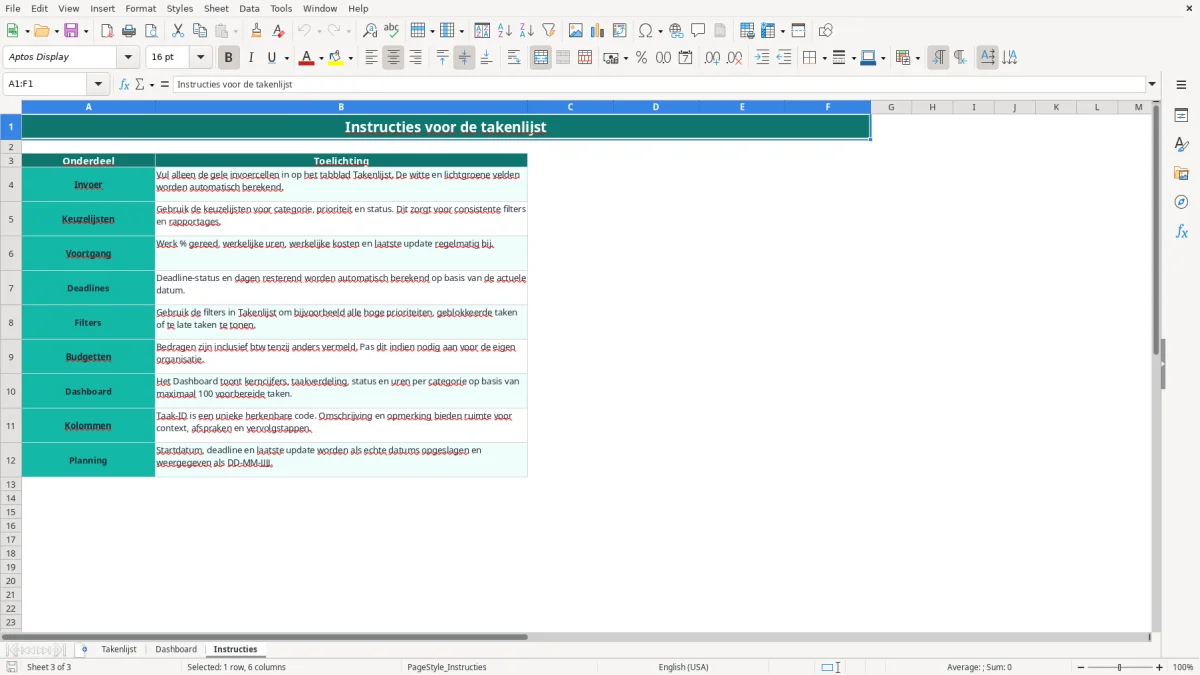
Task: Open sidebar Navigator compass icon
Action: pos(1181,202)
